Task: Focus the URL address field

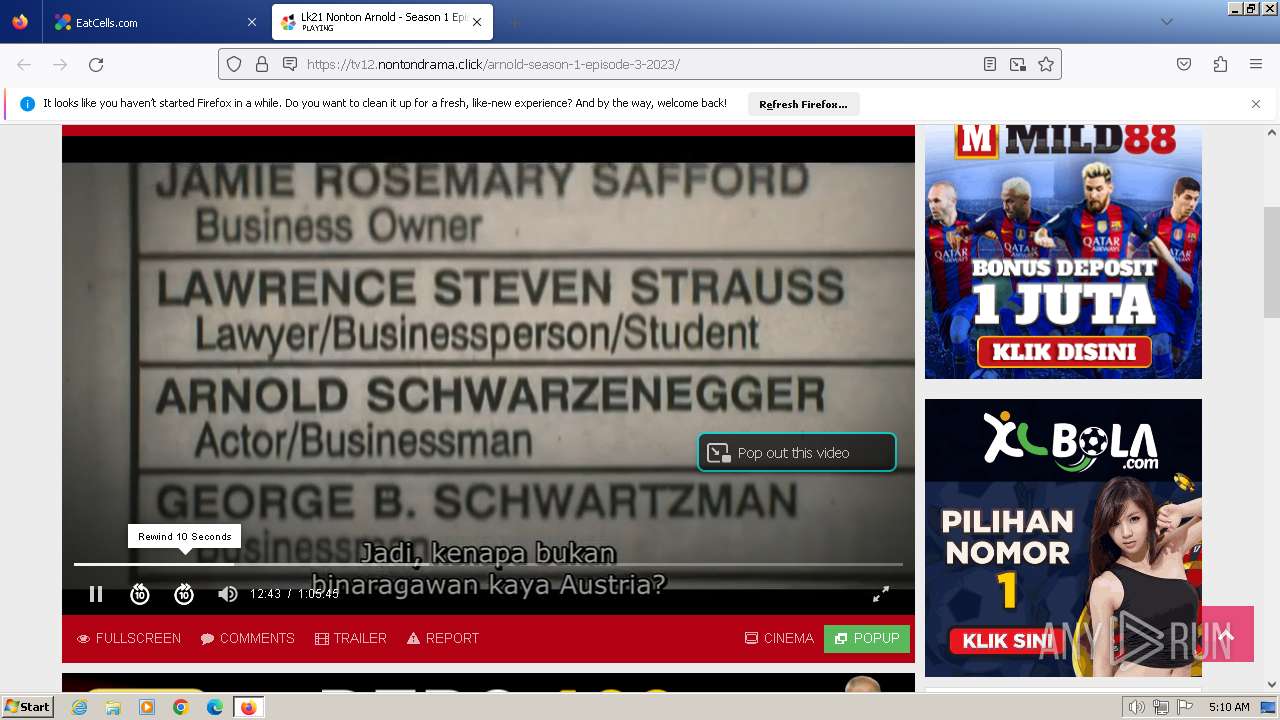Action: tap(640, 64)
